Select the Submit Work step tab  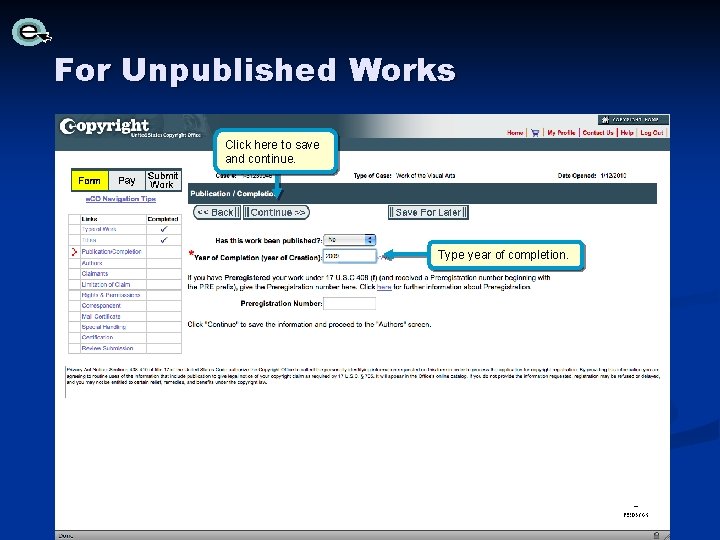[163, 180]
